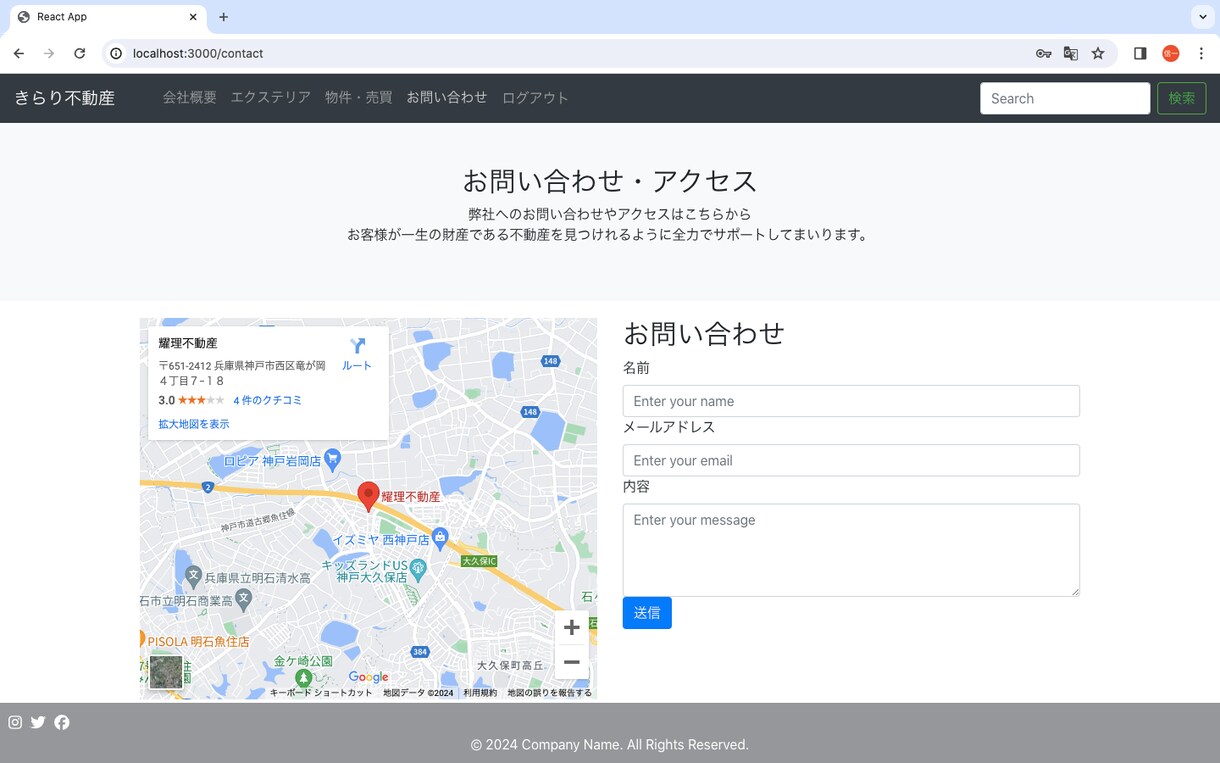Image resolution: width=1220 pixels, height=763 pixels.
Task: Click the message textarea
Action: click(x=851, y=550)
